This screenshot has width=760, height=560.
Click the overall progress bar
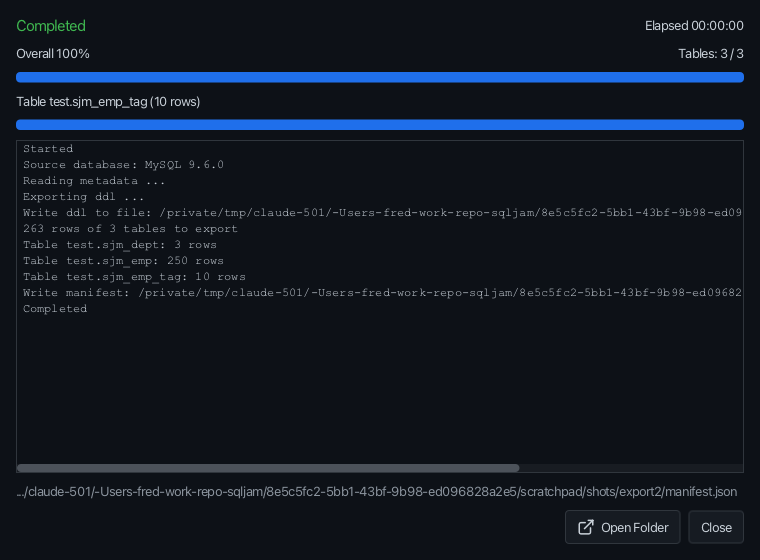pyautogui.click(x=380, y=77)
